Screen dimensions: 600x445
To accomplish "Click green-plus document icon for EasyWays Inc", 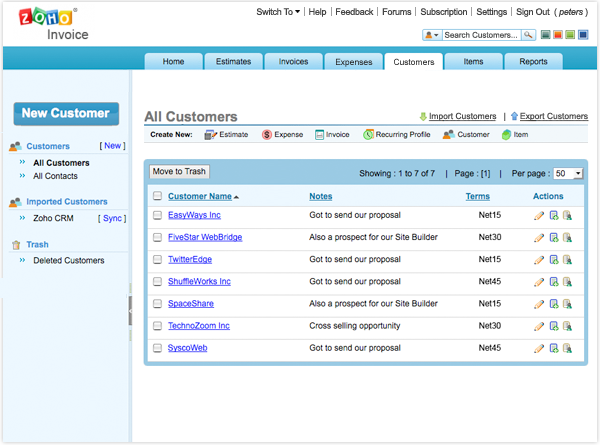I will (x=554, y=216).
